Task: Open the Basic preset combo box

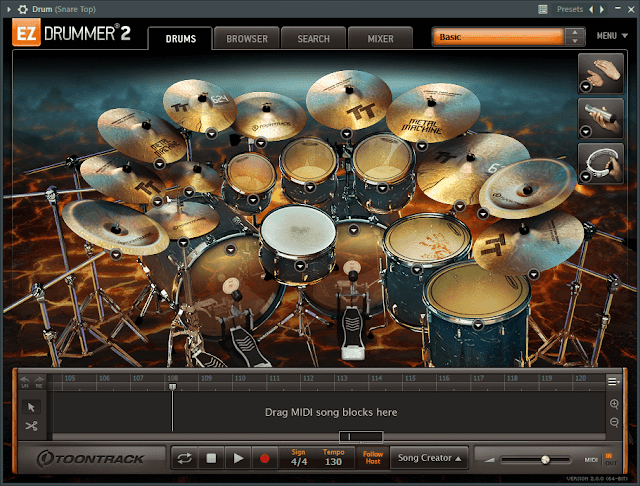Action: [498, 37]
